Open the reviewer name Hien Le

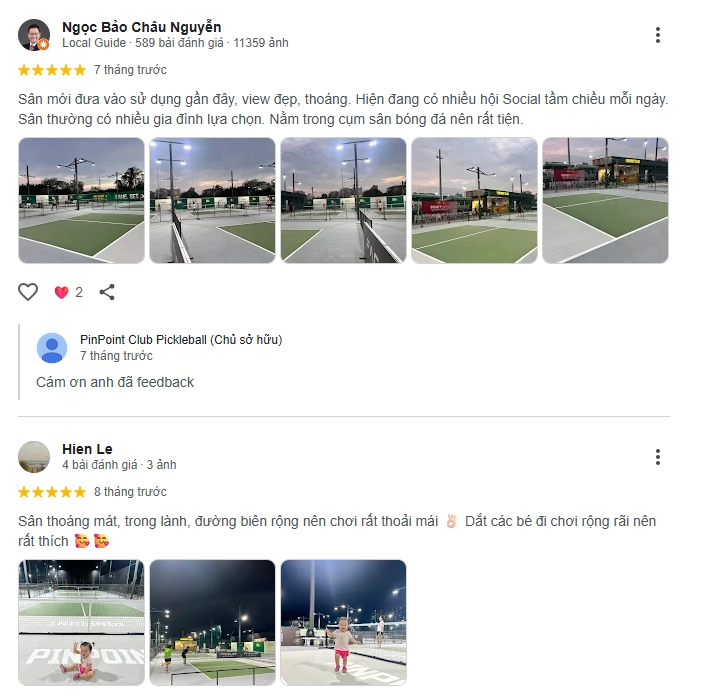pos(87,449)
